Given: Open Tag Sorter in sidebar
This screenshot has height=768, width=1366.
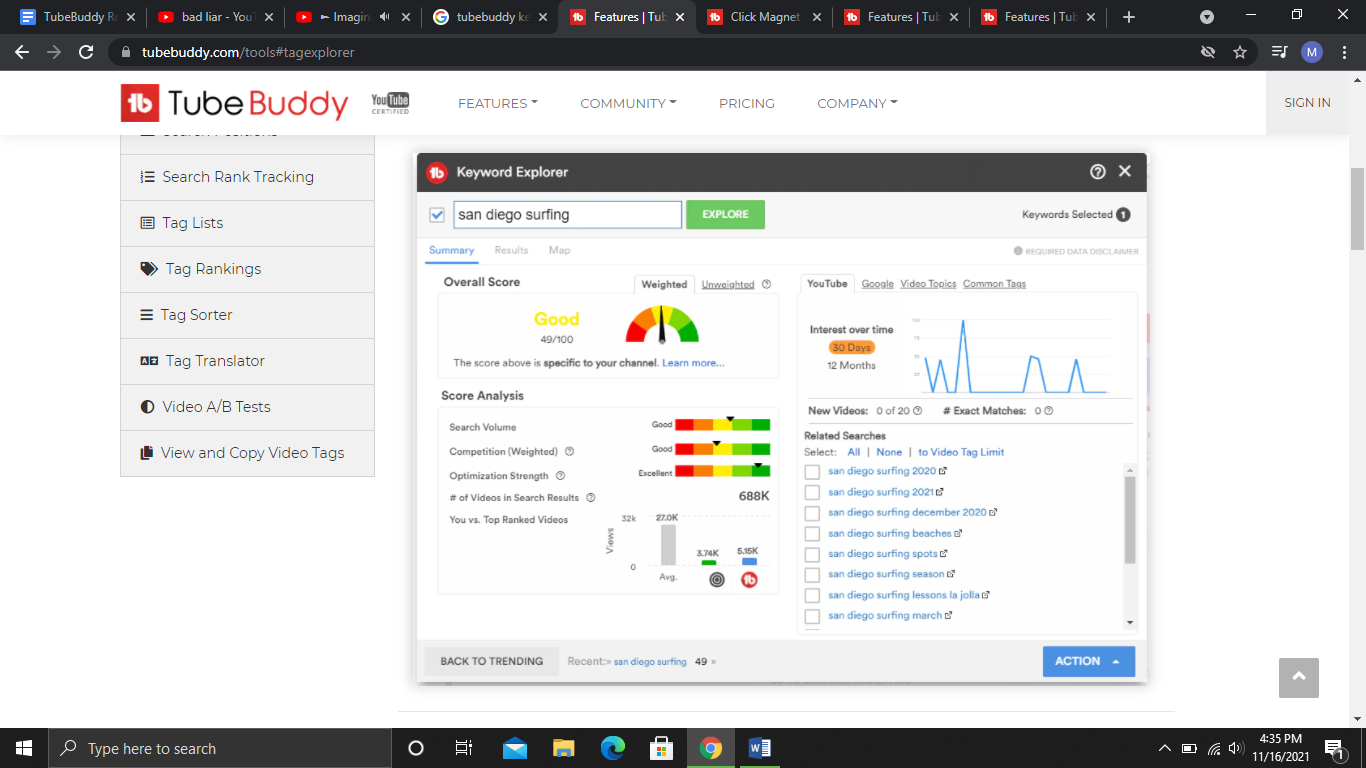Looking at the screenshot, I should pos(247,315).
